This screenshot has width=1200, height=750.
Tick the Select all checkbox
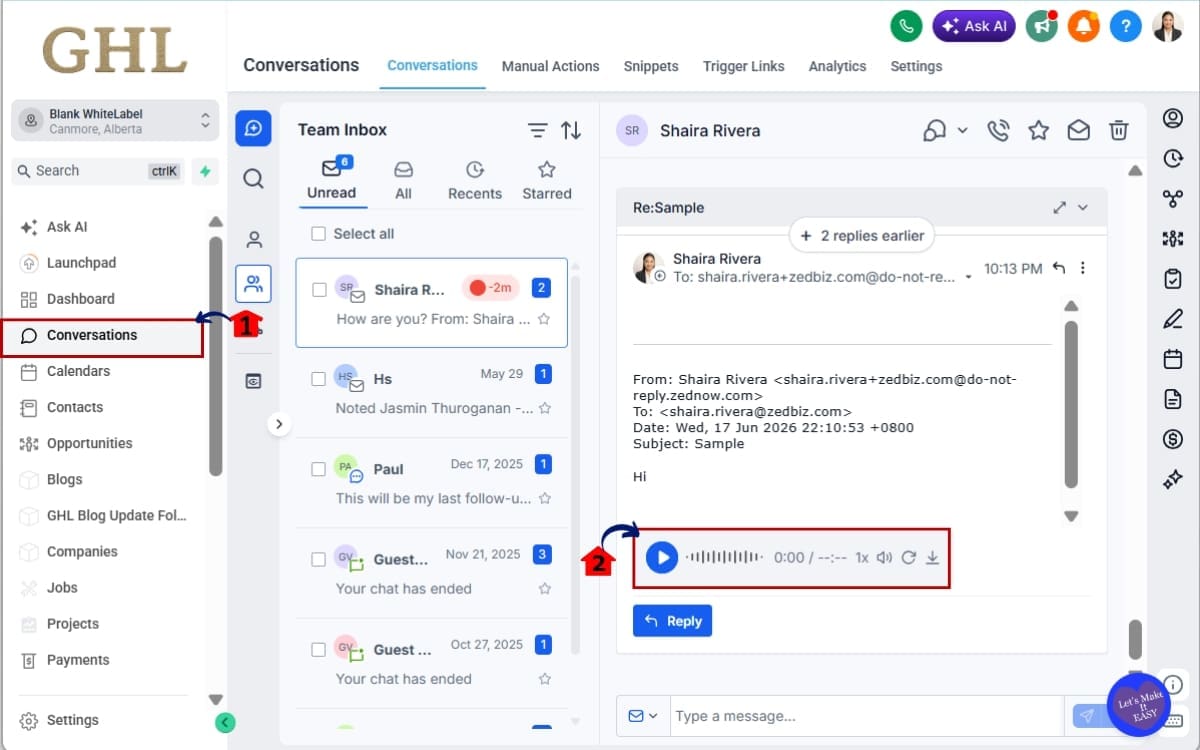318,233
